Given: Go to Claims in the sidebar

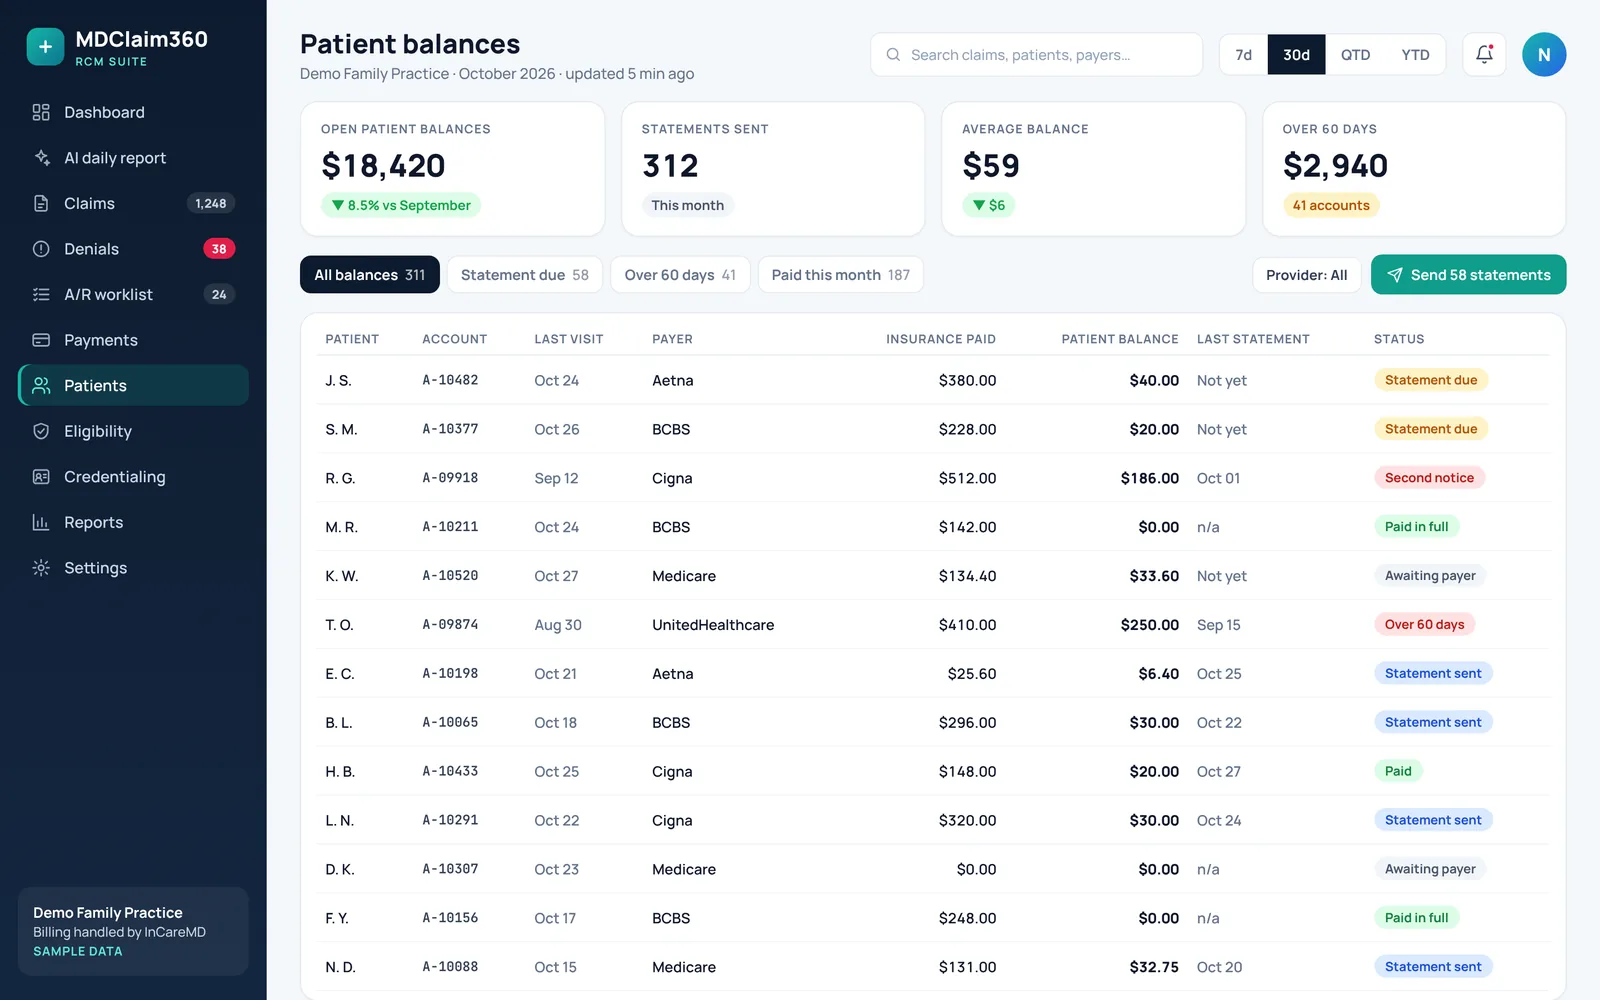Looking at the screenshot, I should (x=133, y=203).
